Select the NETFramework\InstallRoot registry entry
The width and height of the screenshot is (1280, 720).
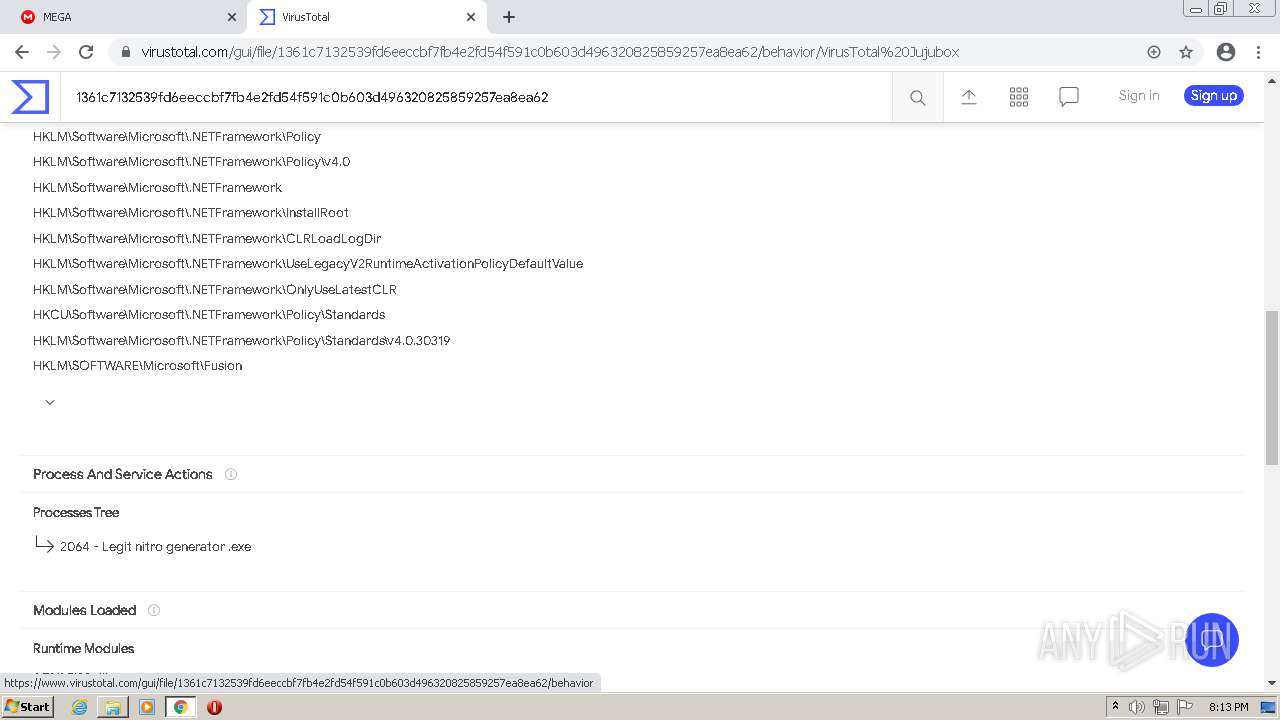(190, 213)
